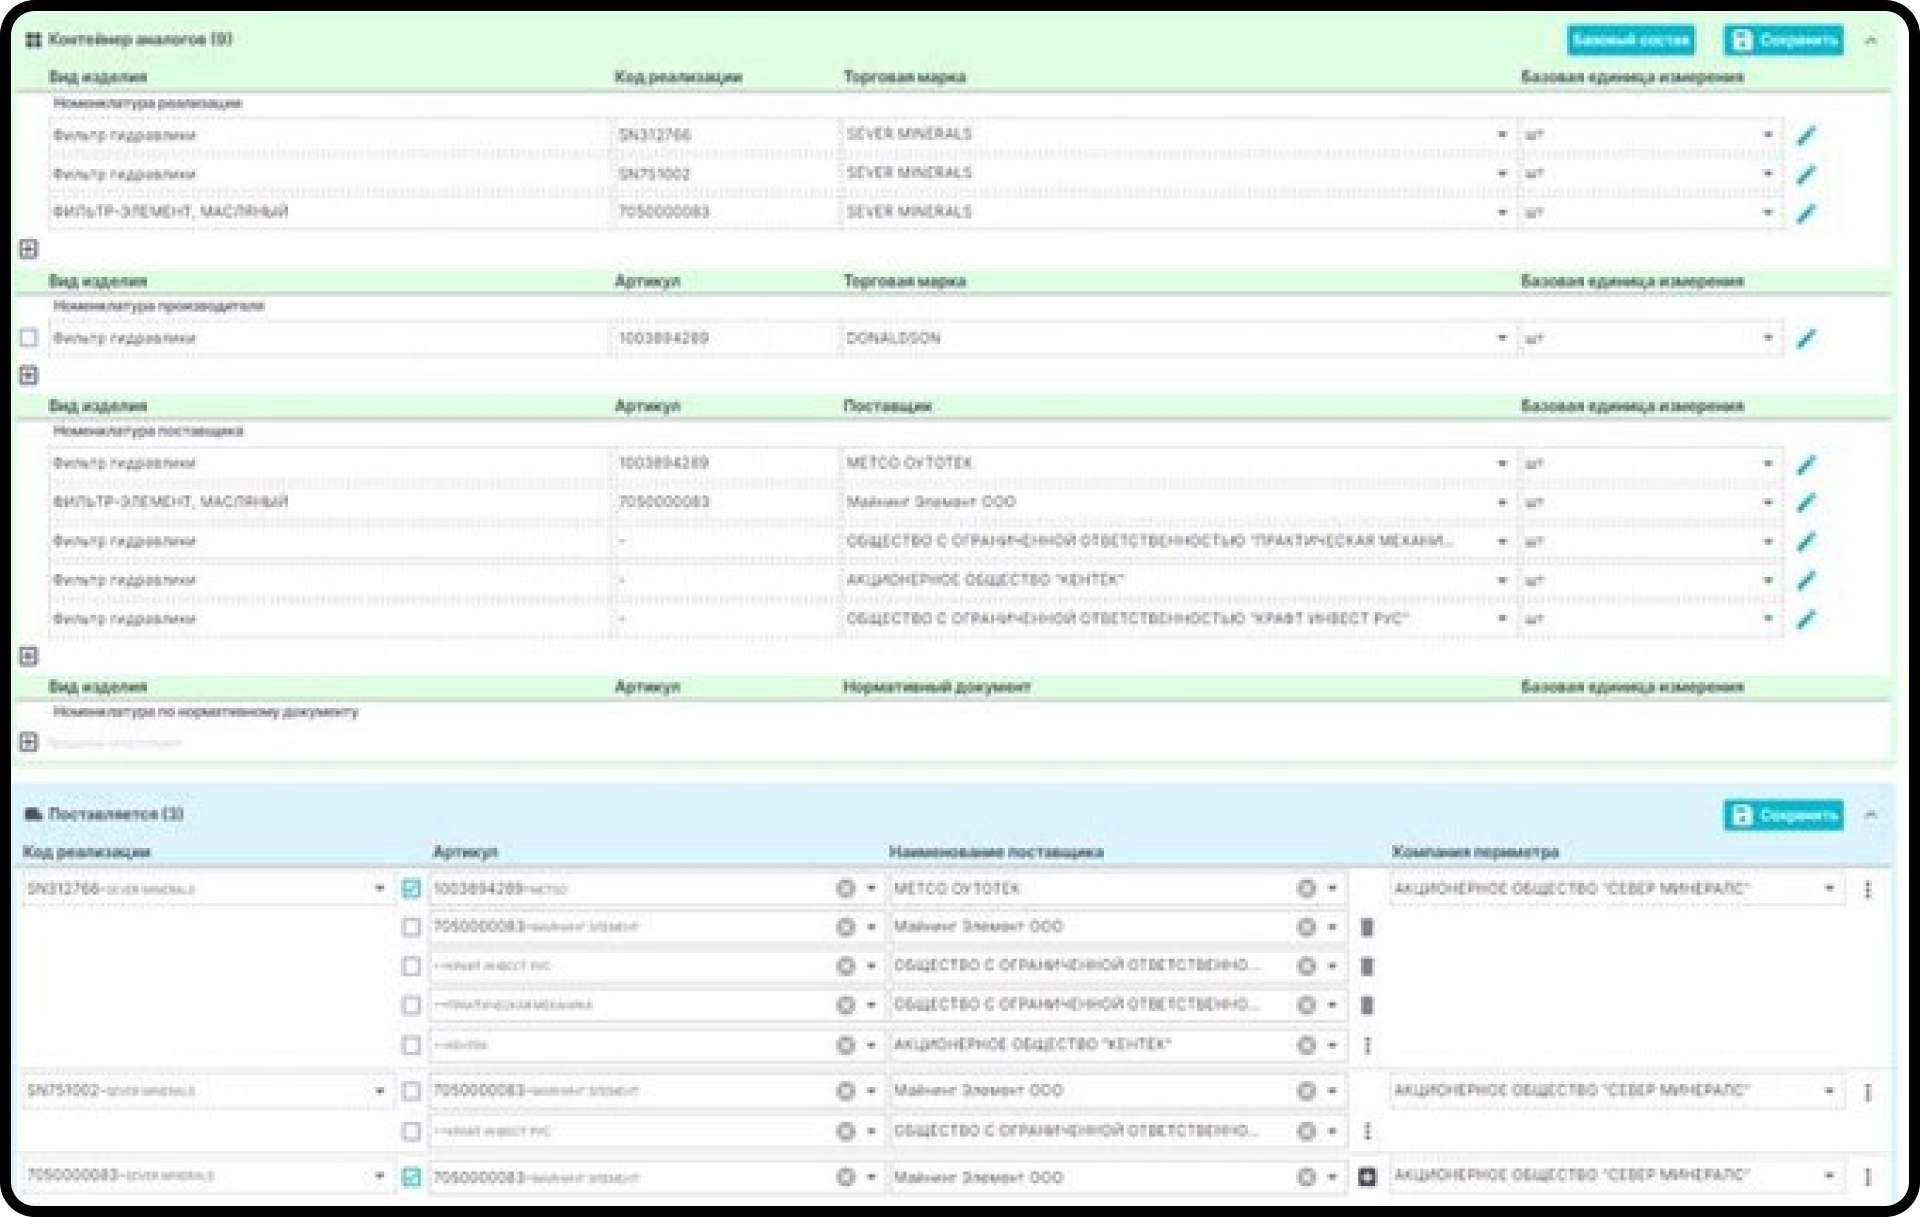Click edit pencil for DONALDSON row
The width and height of the screenshot is (1920, 1217).
(x=1806, y=339)
